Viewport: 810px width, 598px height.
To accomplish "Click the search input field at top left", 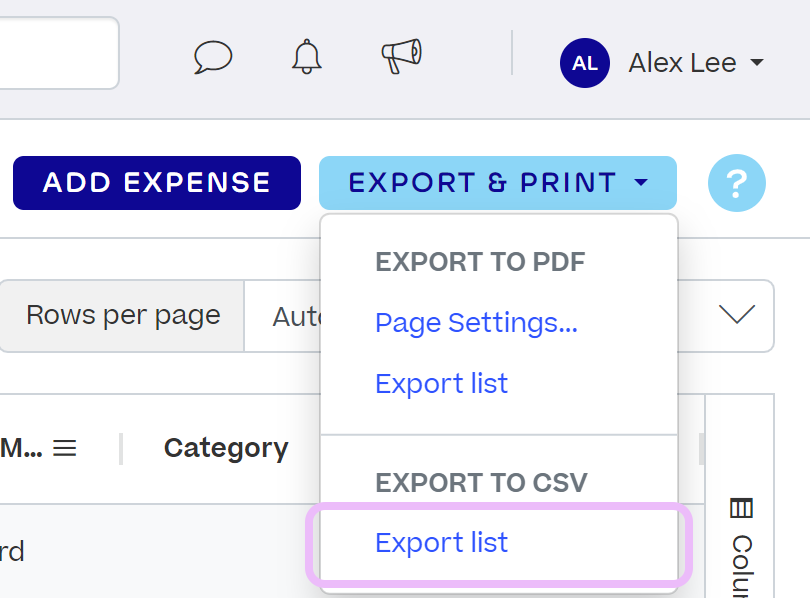I will [59, 53].
